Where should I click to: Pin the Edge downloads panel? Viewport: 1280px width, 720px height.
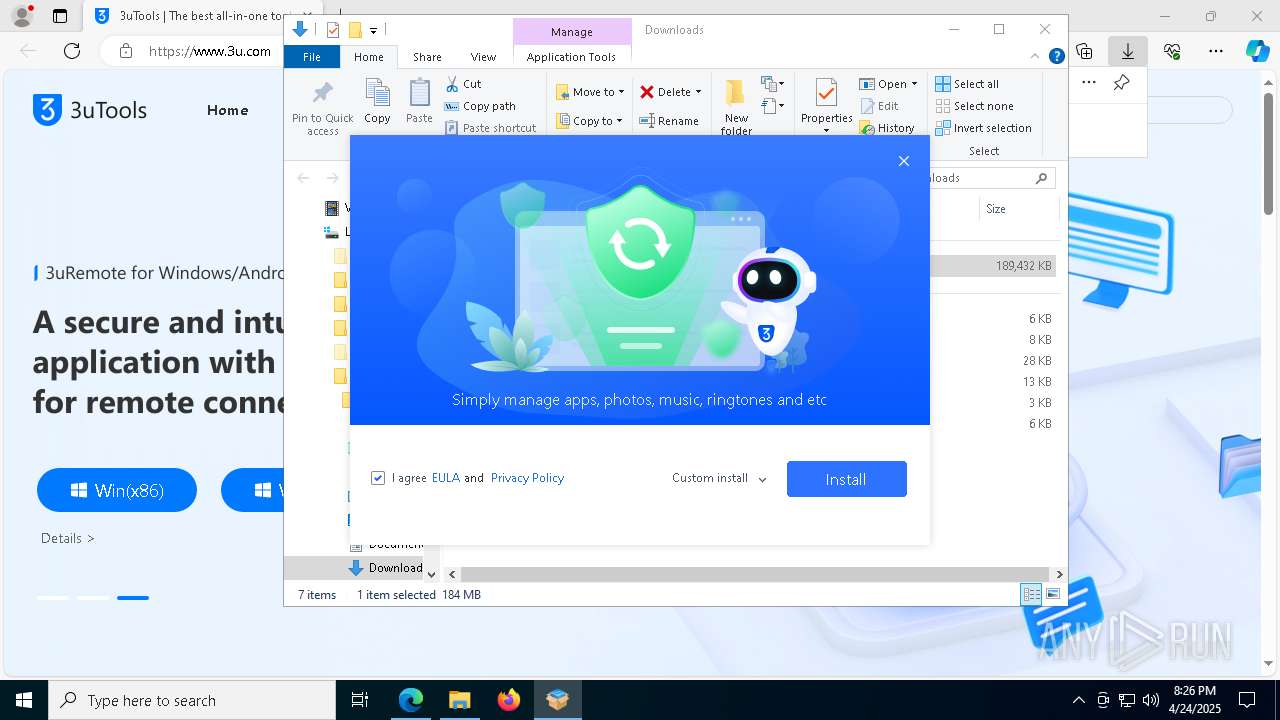click(x=1121, y=83)
